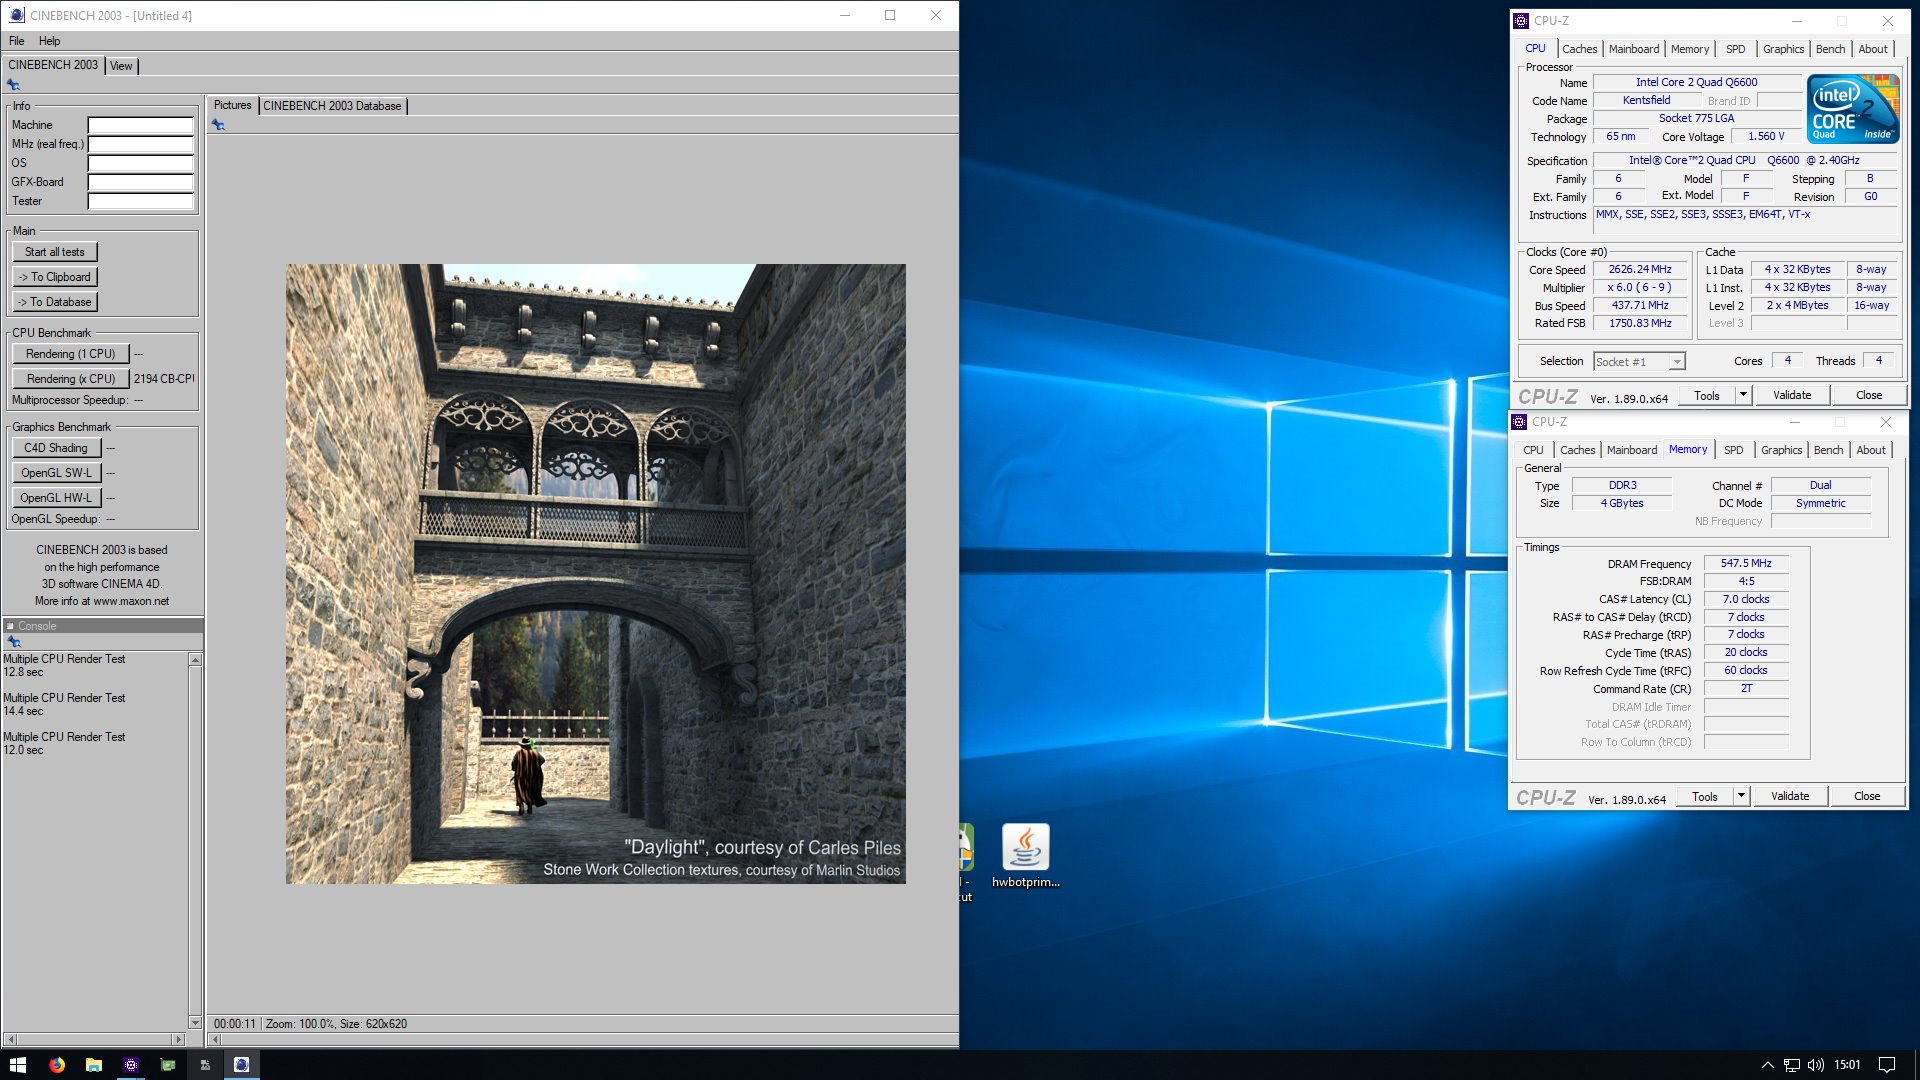
Task: Click into the Machine input field
Action: 141,125
